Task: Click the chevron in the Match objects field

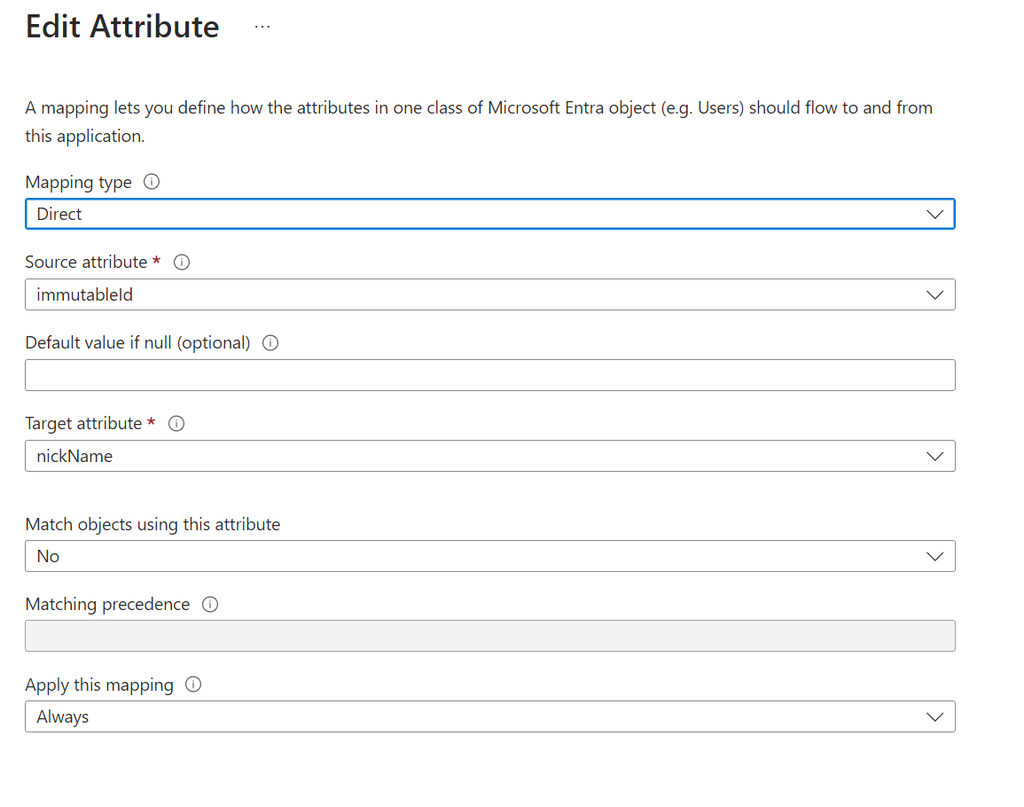Action: tap(935, 556)
